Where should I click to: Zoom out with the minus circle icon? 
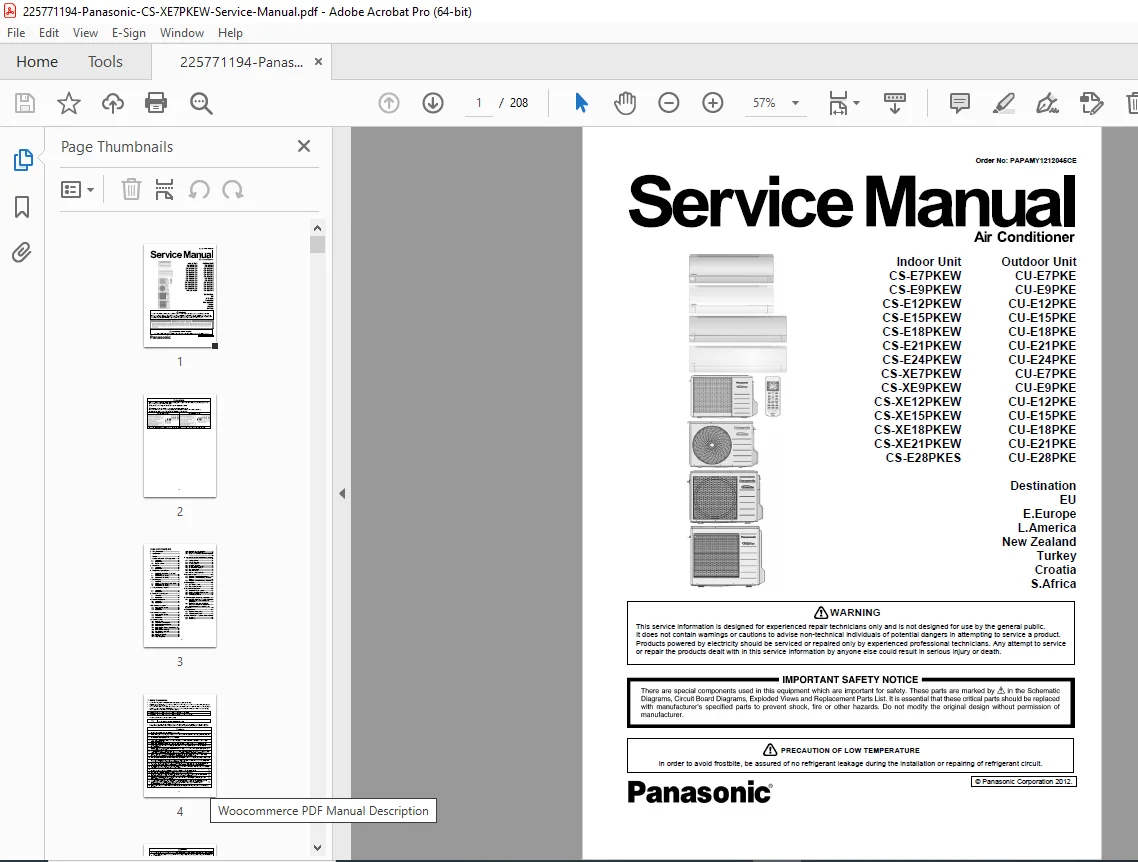(668, 103)
